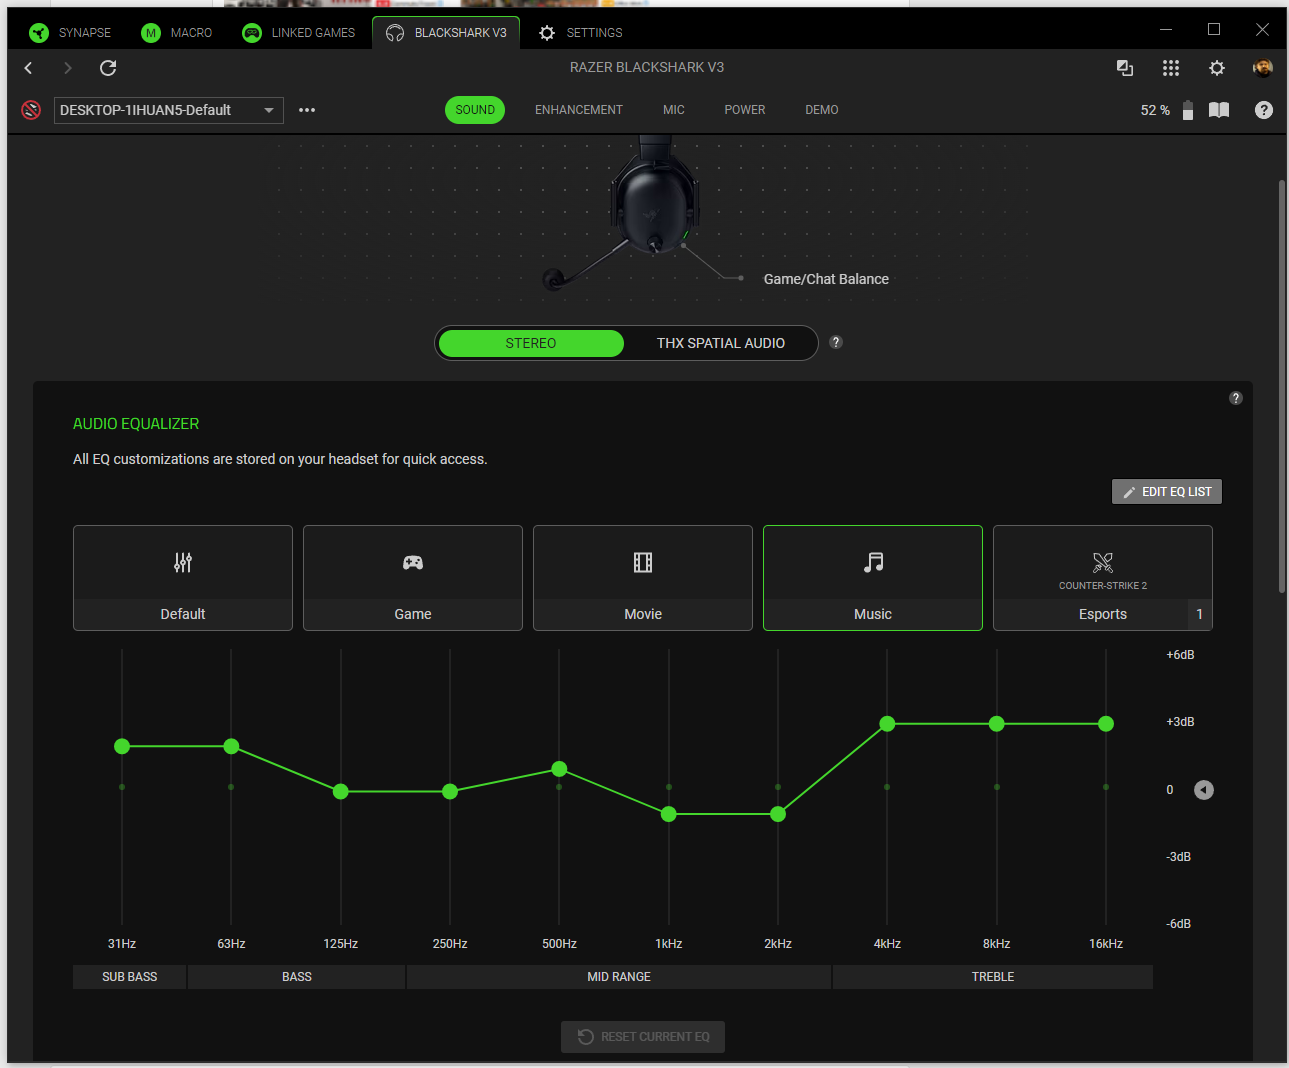The width and height of the screenshot is (1289, 1068).
Task: Click the 16kHz EQ slider handle
Action: coord(1106,724)
